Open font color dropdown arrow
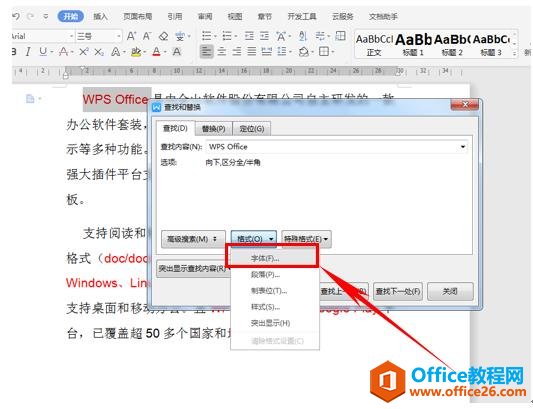This screenshot has height=409, width=533. (165, 52)
